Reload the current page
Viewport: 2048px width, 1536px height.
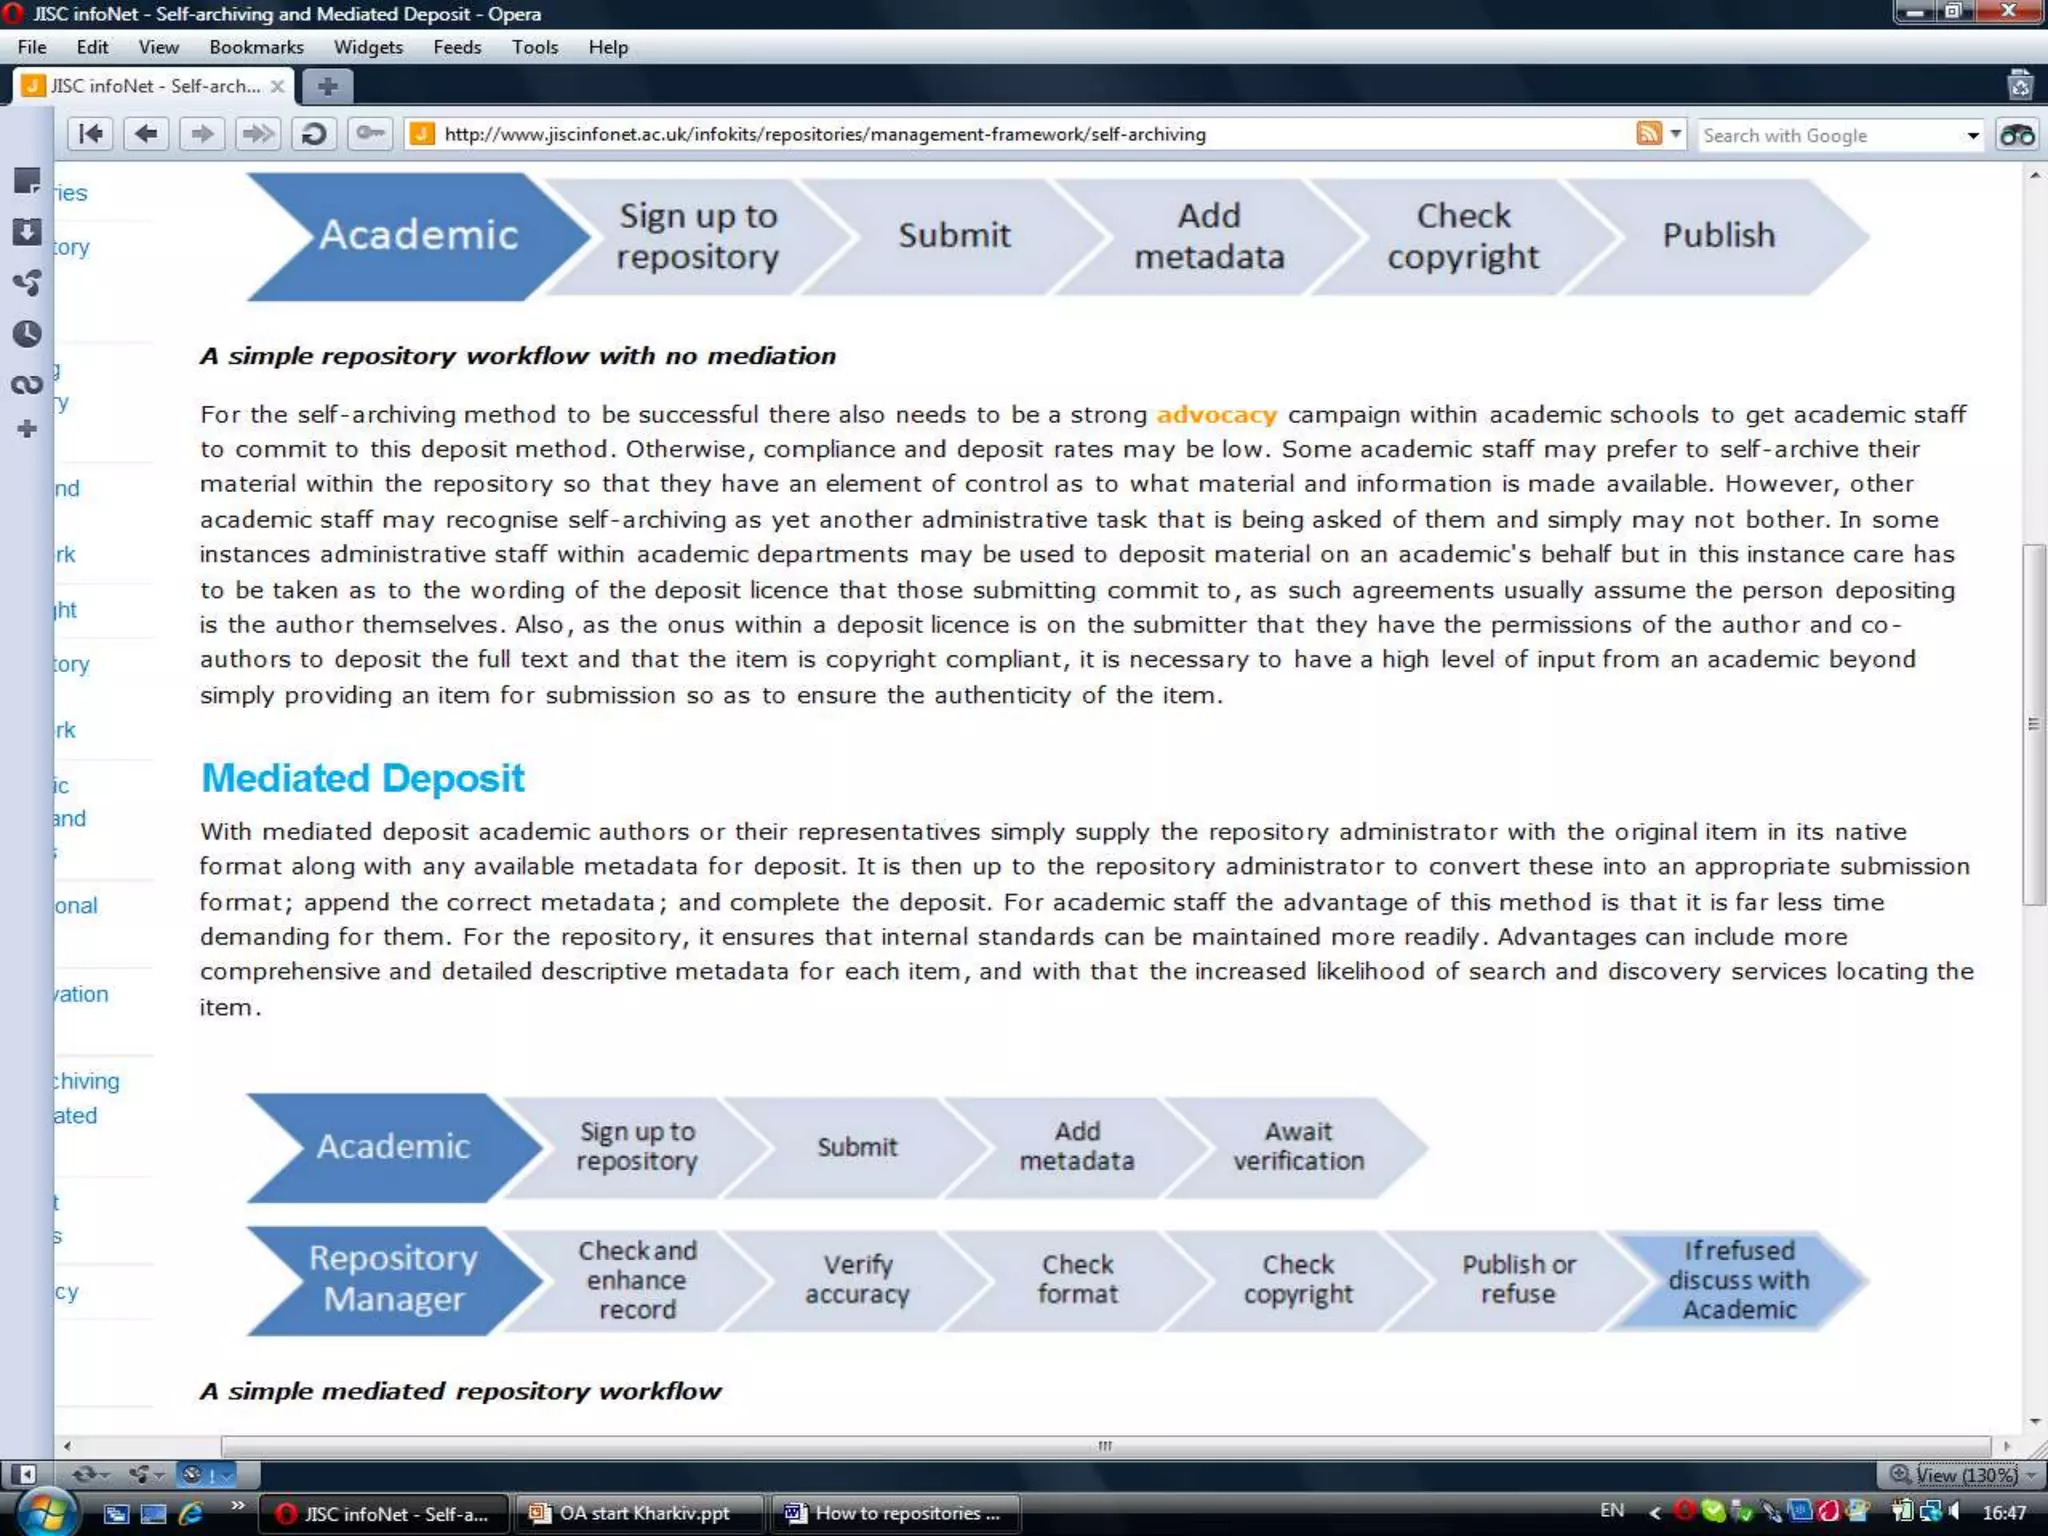pos(314,134)
